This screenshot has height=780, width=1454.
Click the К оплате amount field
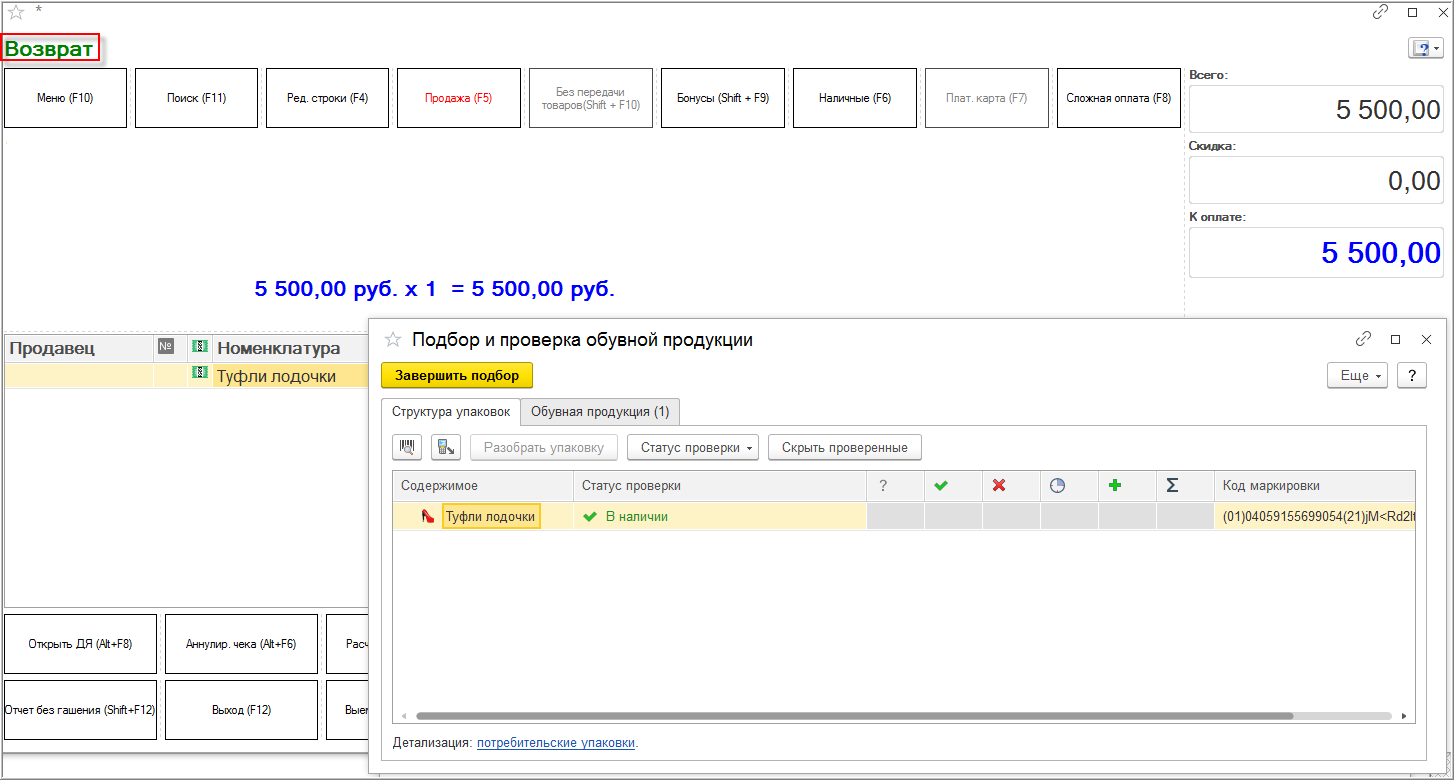point(1316,252)
